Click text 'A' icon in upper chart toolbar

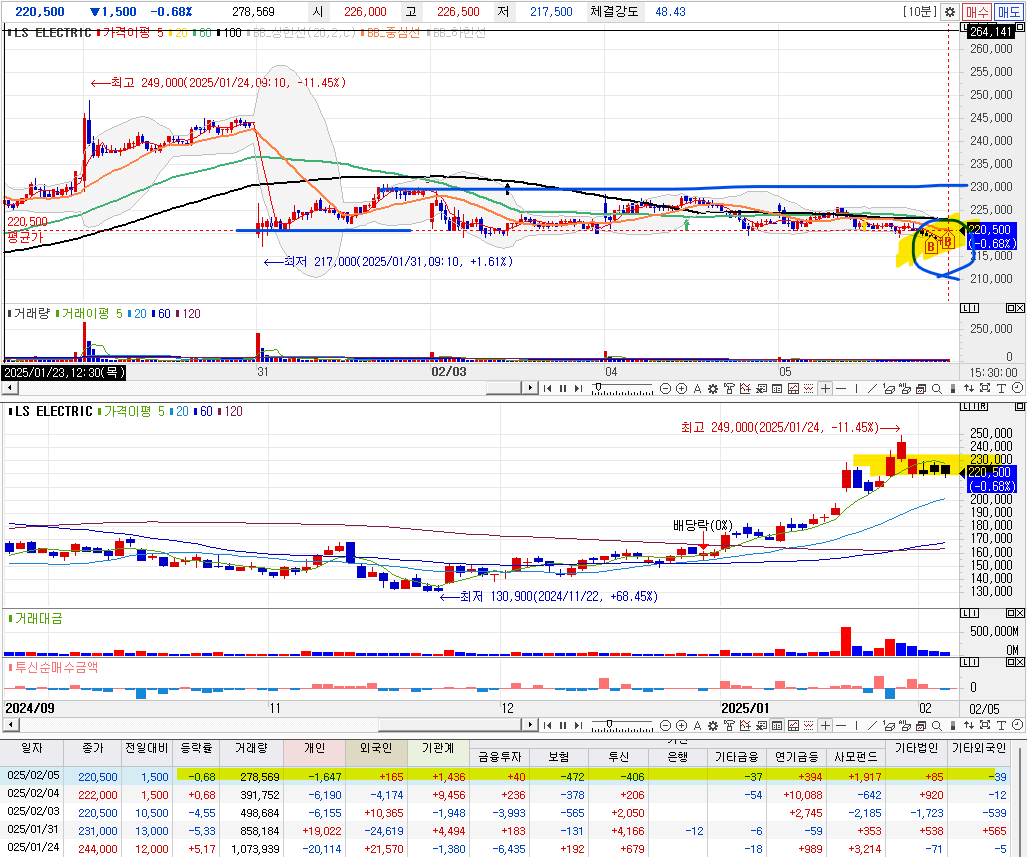pyautogui.click(x=697, y=389)
